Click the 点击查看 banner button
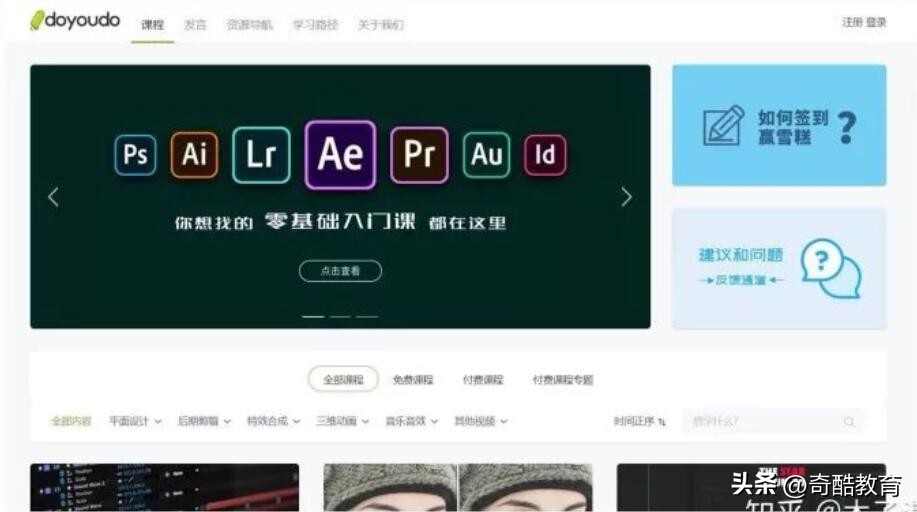This screenshot has height=512, width=917. [x=340, y=271]
